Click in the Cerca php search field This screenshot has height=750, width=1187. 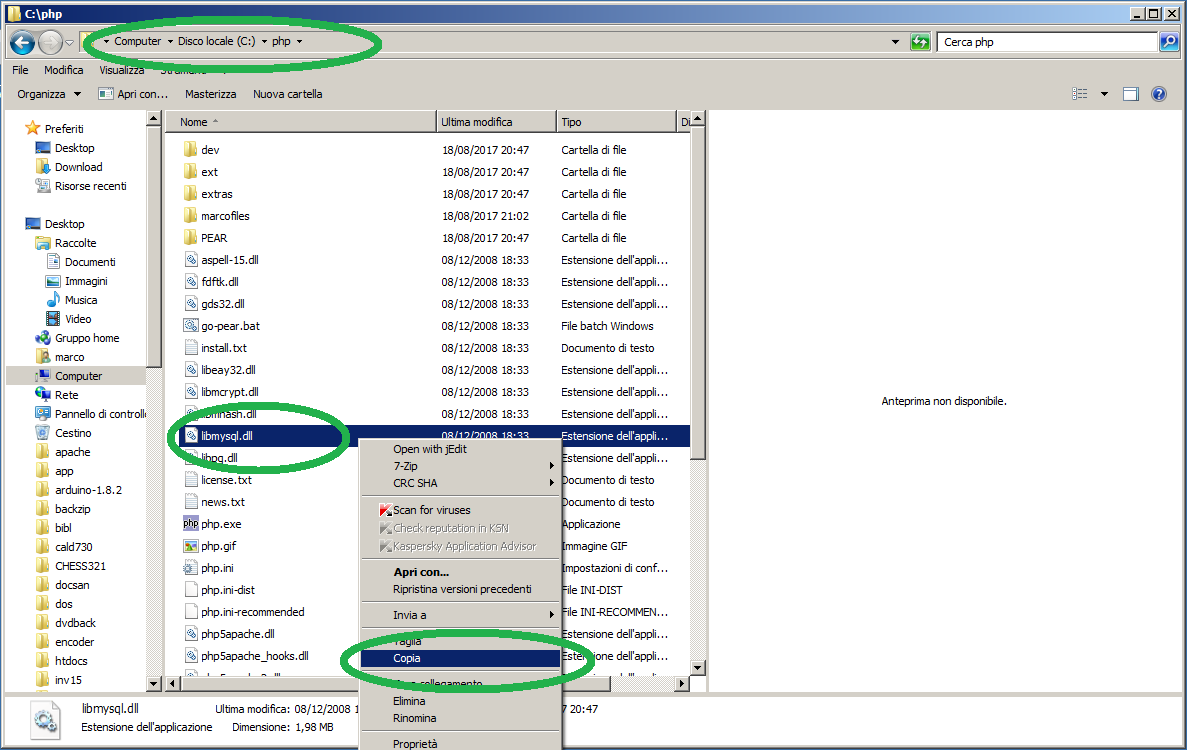pyautogui.click(x=1045, y=42)
